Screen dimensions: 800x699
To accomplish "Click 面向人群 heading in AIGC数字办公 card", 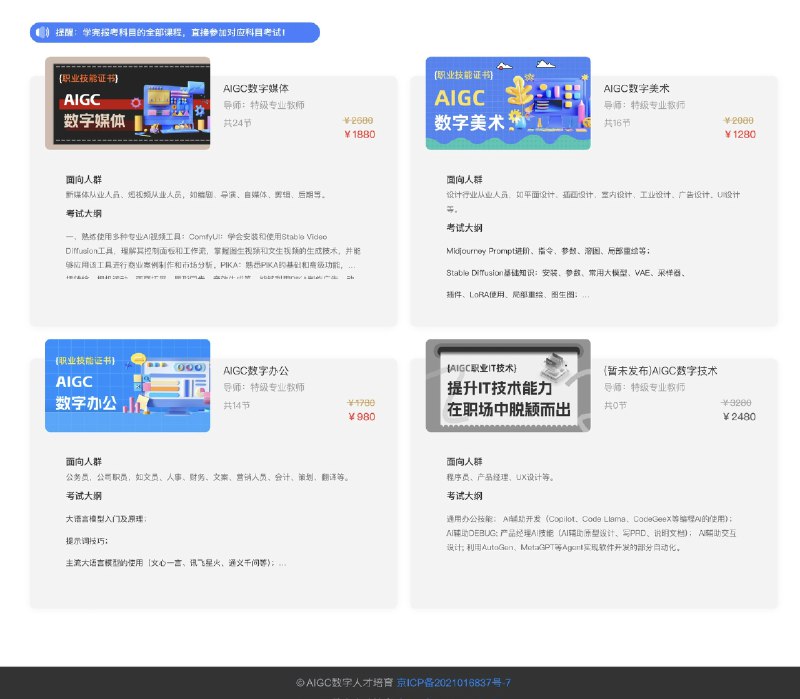I will coord(84,461).
